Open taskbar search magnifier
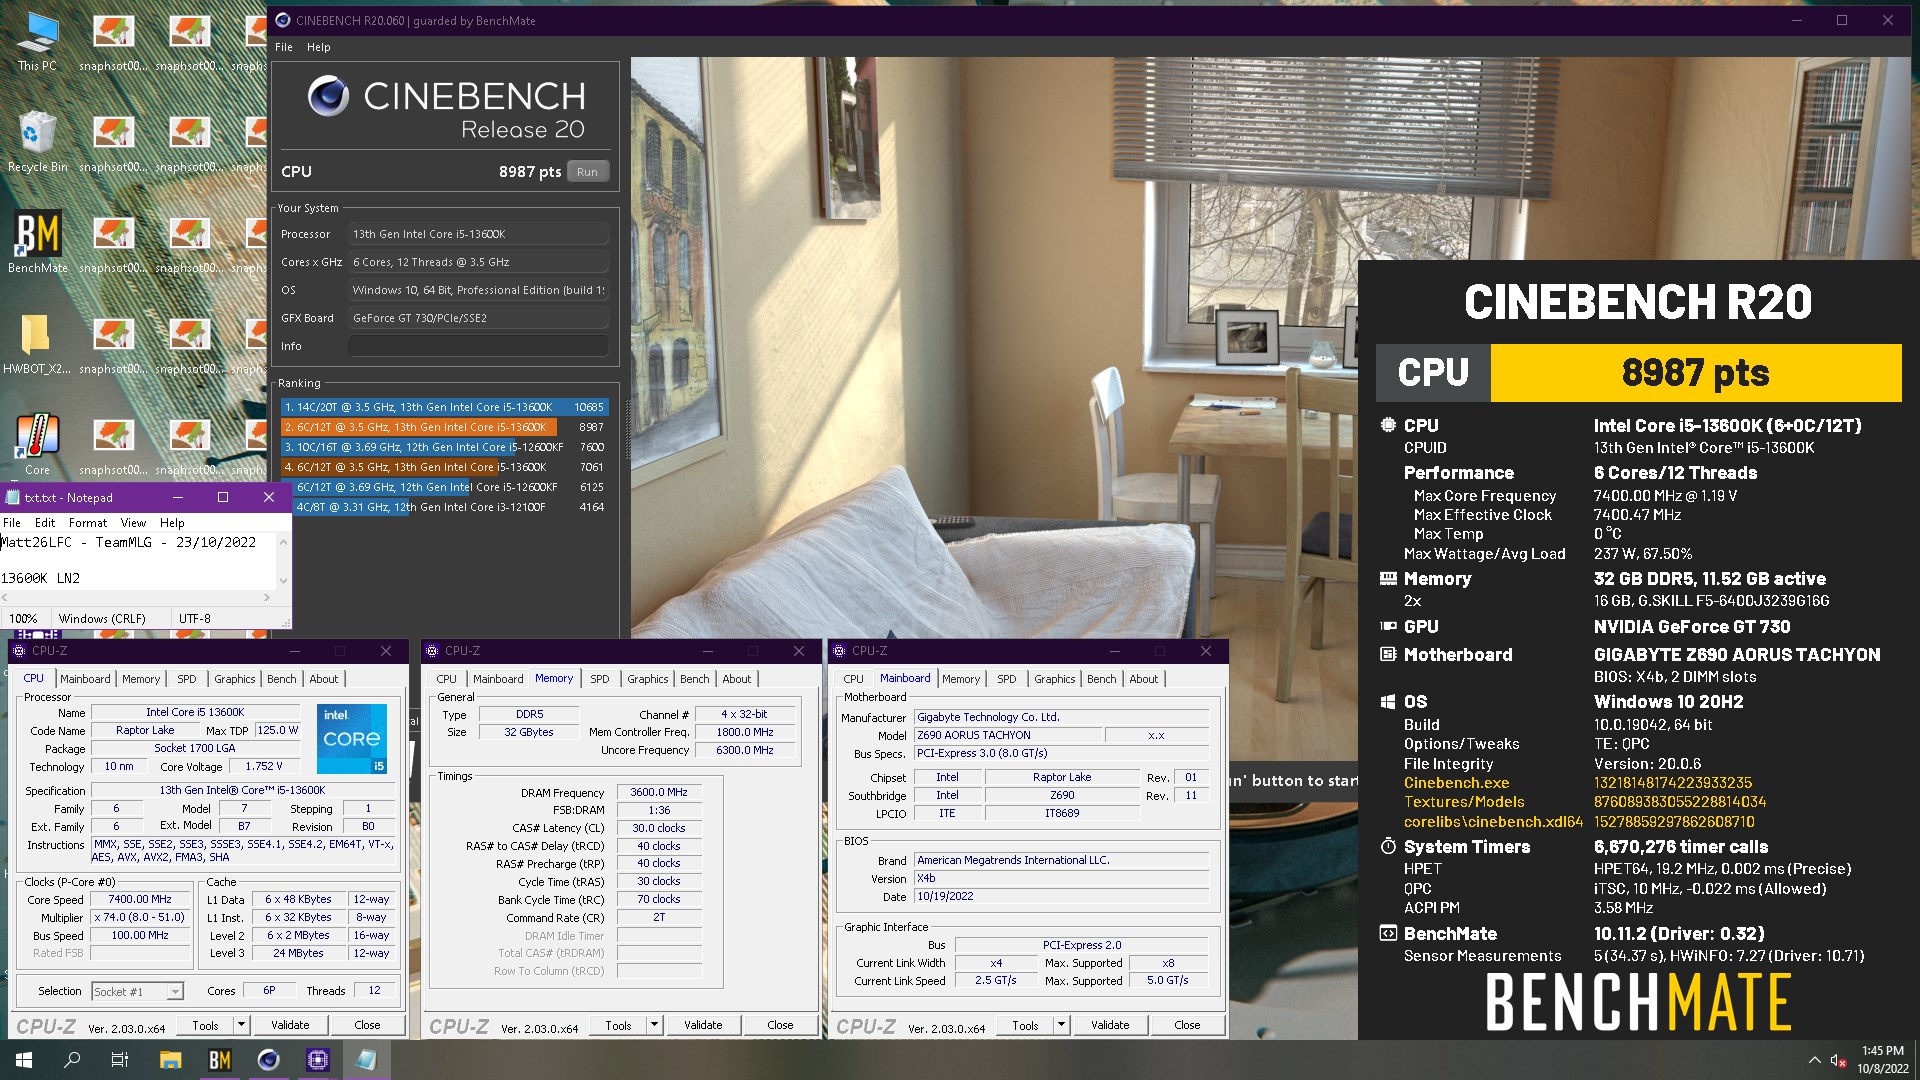Viewport: 1920px width, 1080px height. pyautogui.click(x=72, y=1060)
